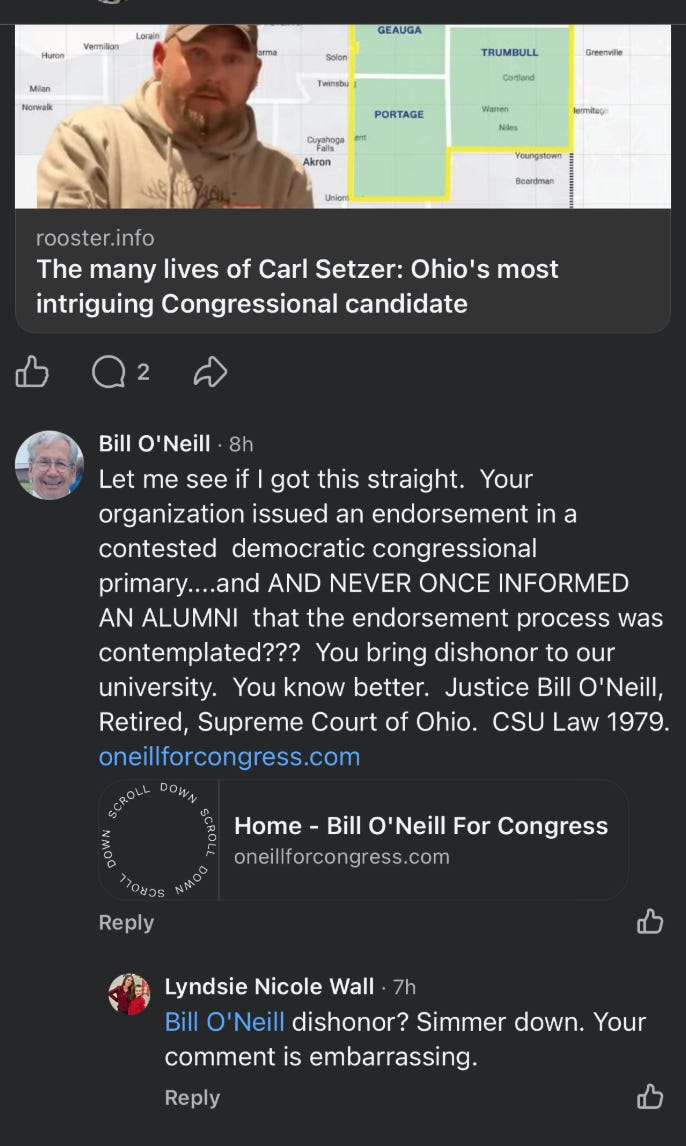Reply to Lyndsie Nicole Wall's comment
686x1146 pixels.
tap(192, 1098)
